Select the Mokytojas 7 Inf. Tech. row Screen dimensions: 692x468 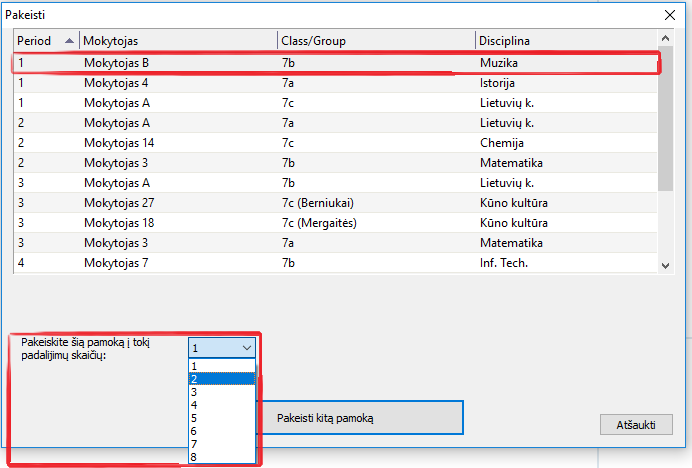(x=330, y=263)
